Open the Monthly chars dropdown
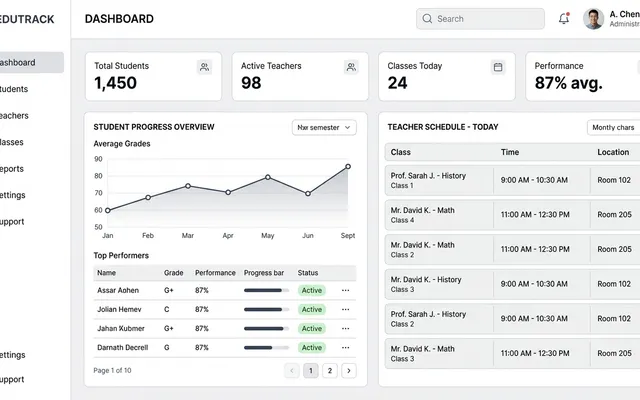The image size is (640, 400). (613, 127)
